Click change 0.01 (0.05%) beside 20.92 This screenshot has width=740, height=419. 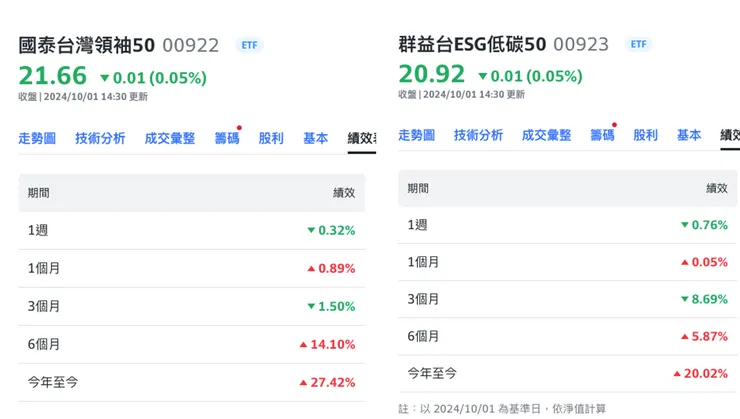(x=530, y=76)
